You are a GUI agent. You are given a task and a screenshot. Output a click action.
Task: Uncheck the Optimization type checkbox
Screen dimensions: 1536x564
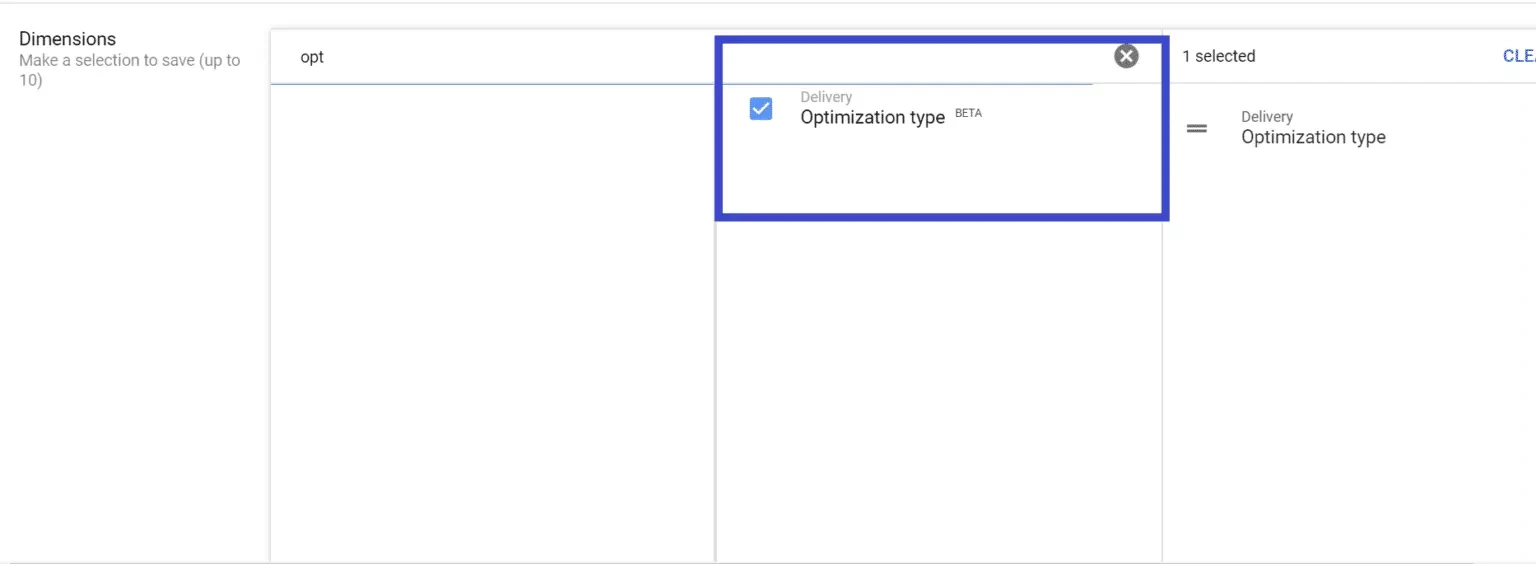[x=761, y=109]
